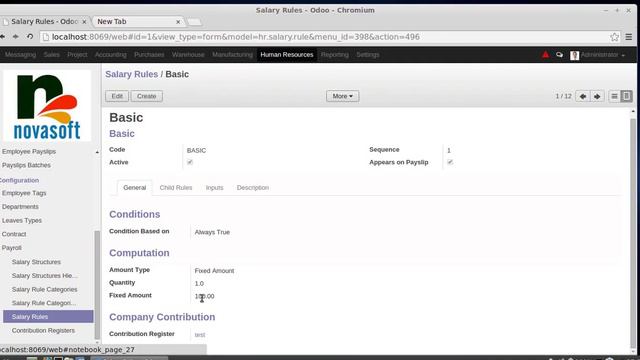Open the Messaging top menu

click(20, 55)
